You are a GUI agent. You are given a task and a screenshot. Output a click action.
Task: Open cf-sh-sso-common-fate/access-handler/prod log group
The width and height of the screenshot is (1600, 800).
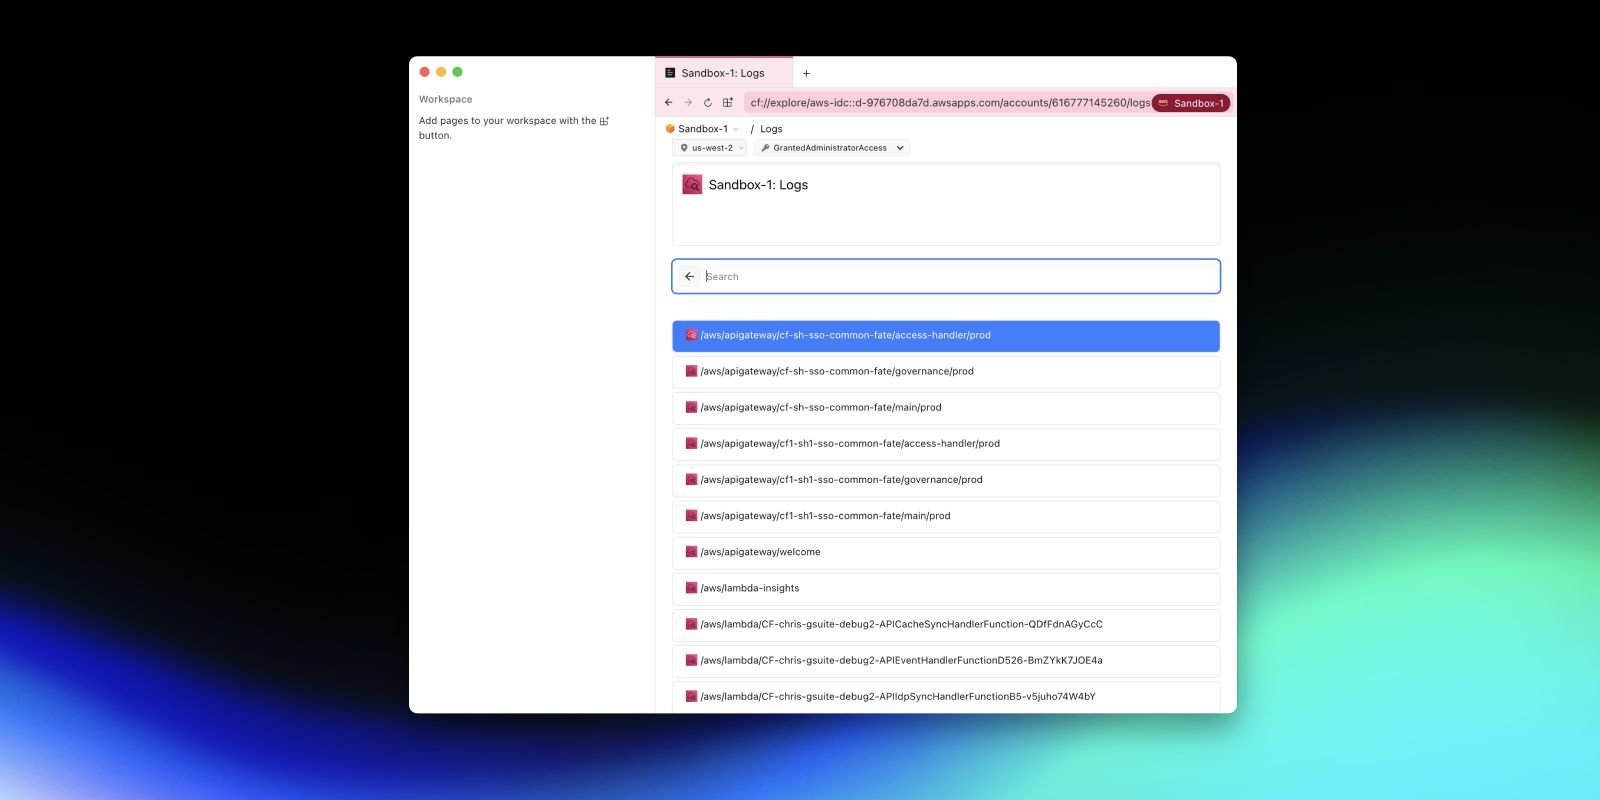pos(946,336)
